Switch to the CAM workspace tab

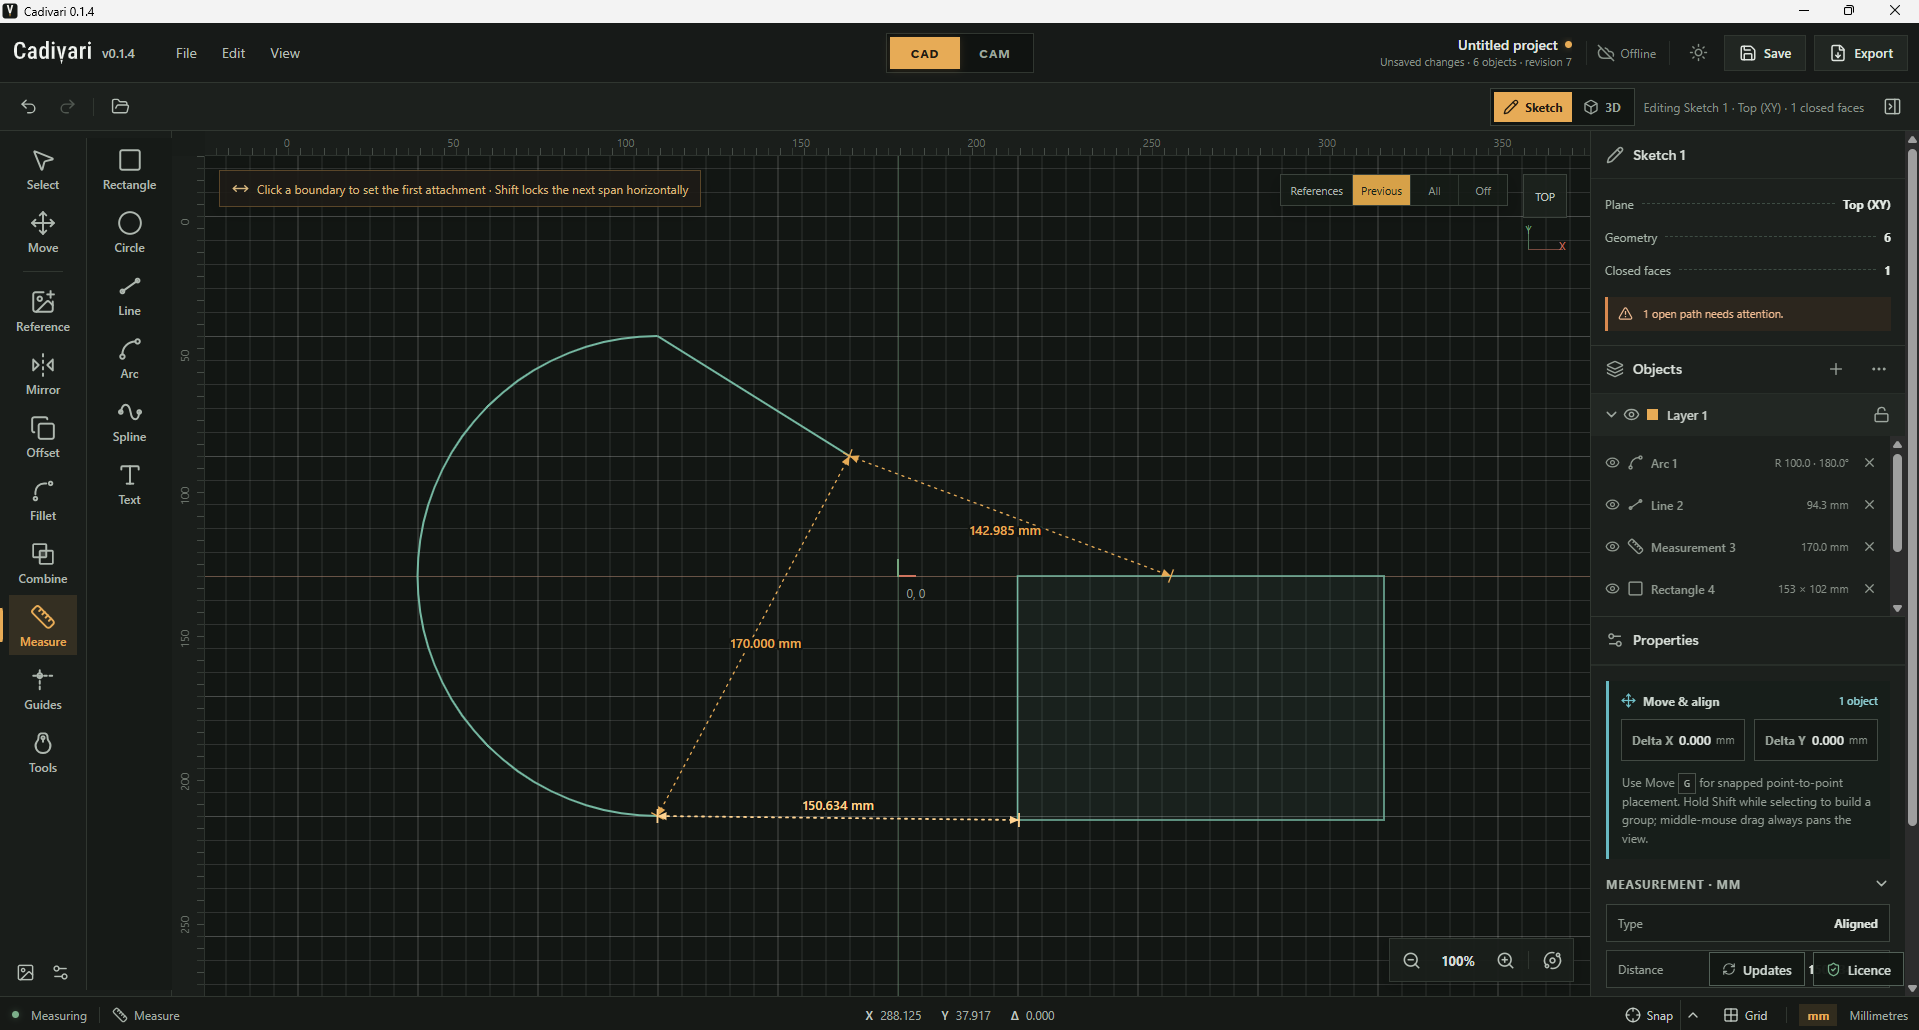click(994, 54)
